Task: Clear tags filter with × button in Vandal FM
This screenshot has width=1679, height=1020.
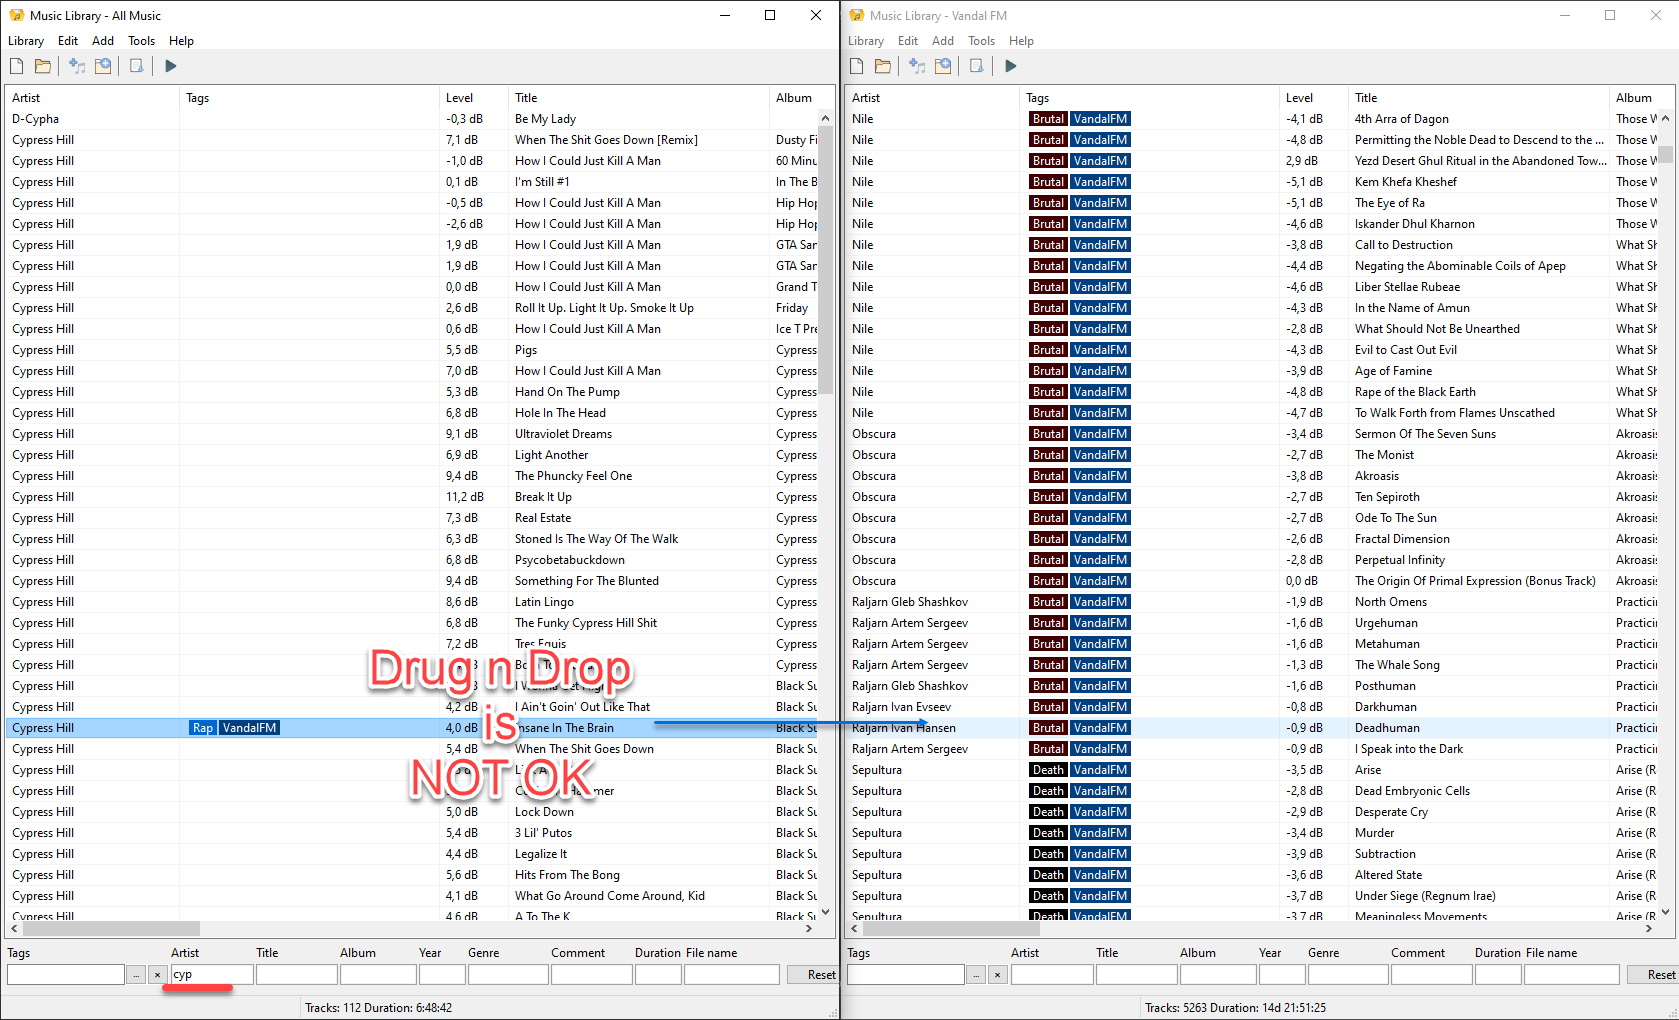Action: (997, 975)
